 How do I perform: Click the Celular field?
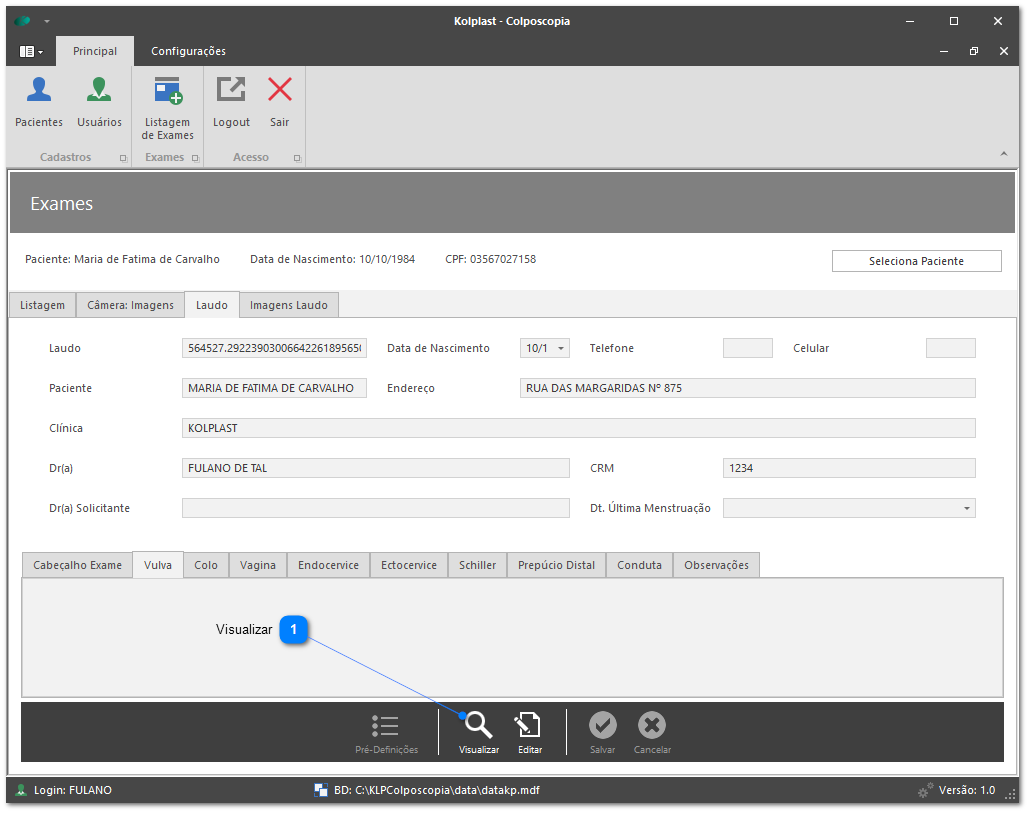[x=951, y=348]
